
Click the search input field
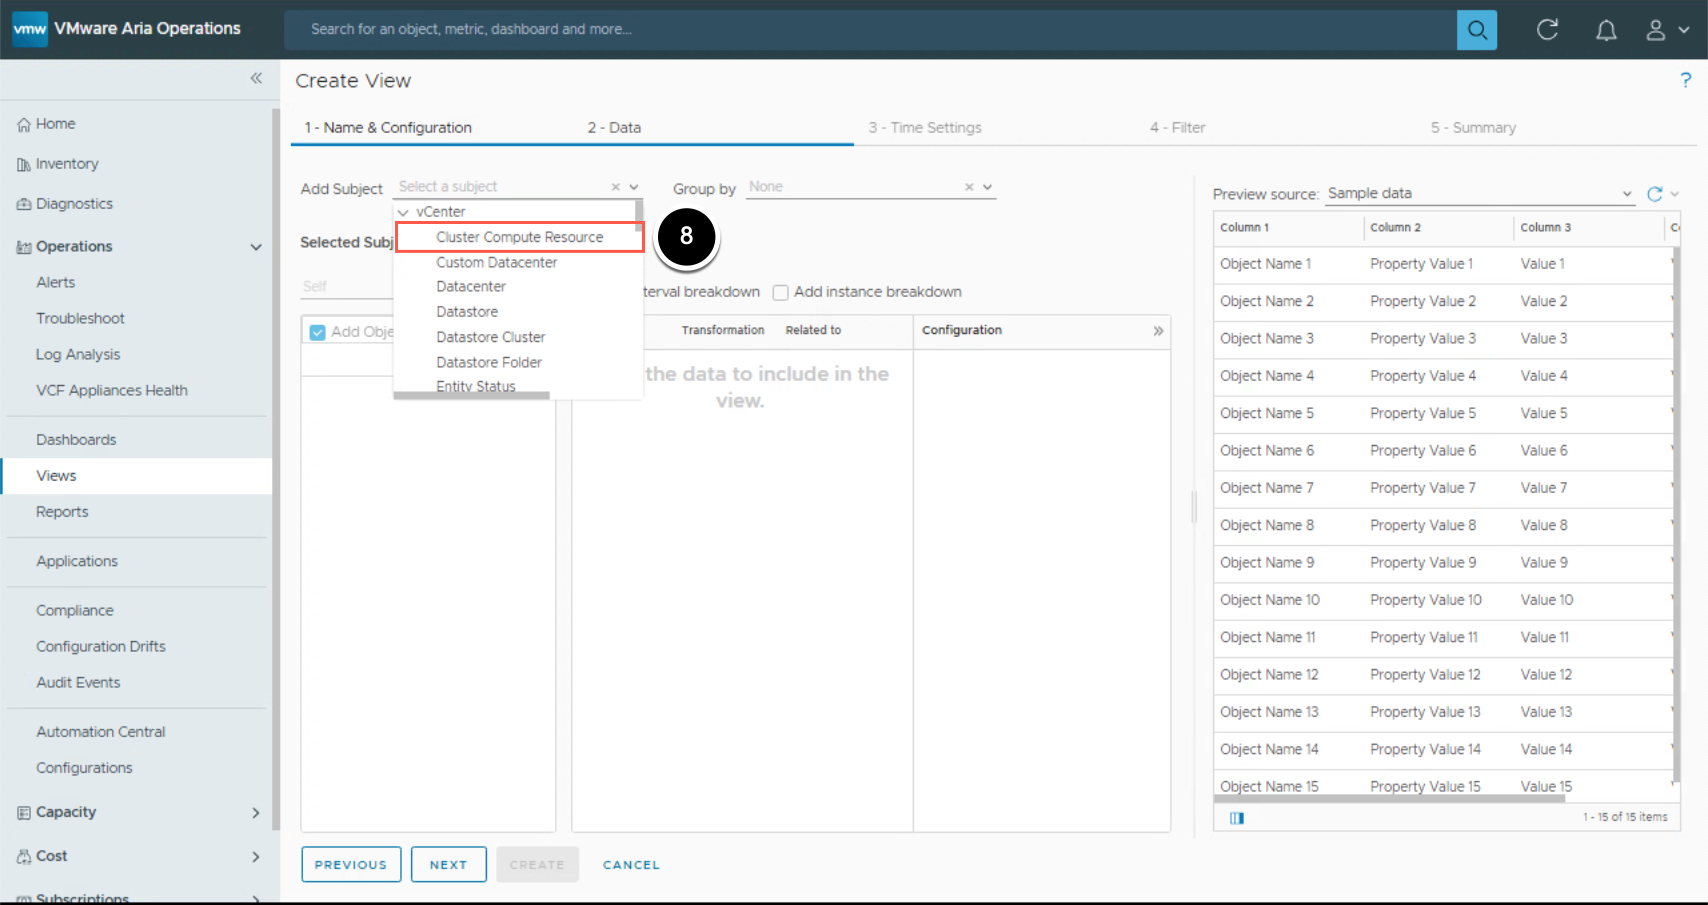pos(870,30)
